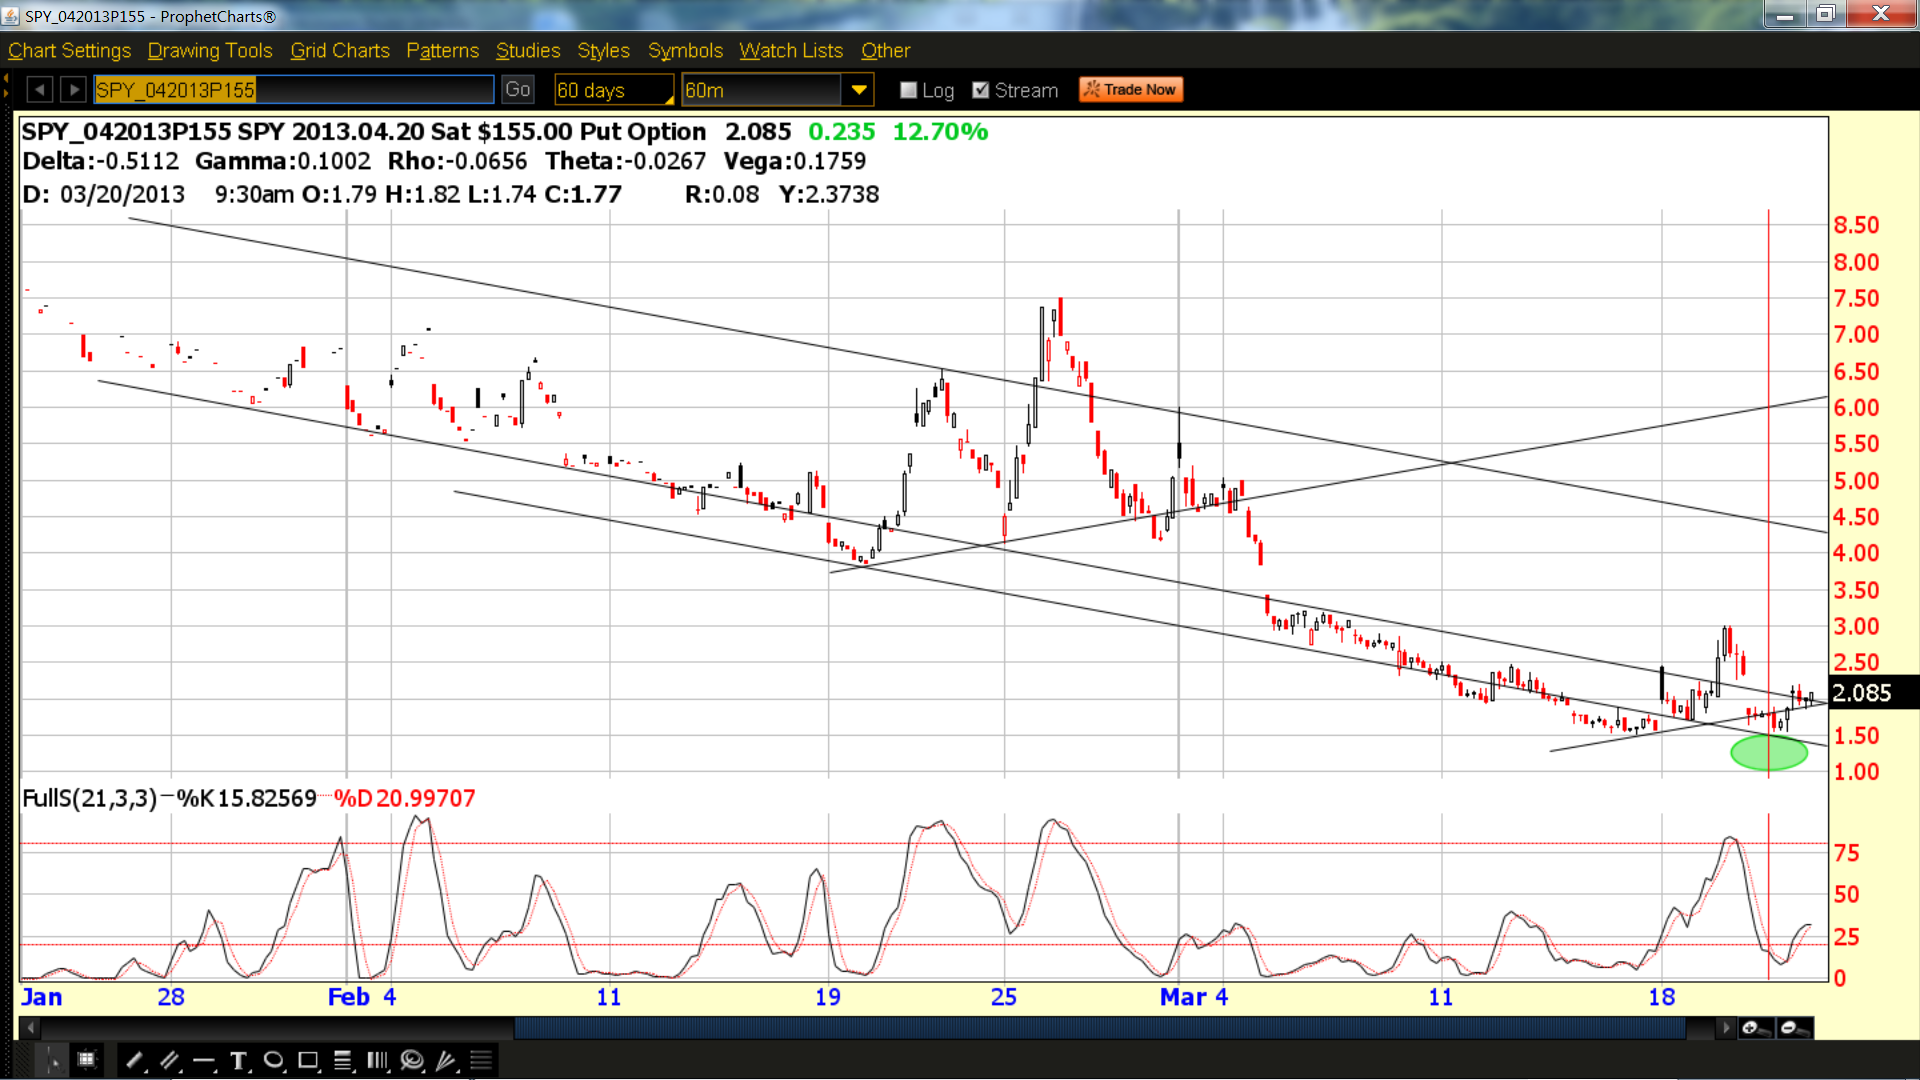Open the Chart Settings menu
The image size is (1920, 1080).
point(70,50)
